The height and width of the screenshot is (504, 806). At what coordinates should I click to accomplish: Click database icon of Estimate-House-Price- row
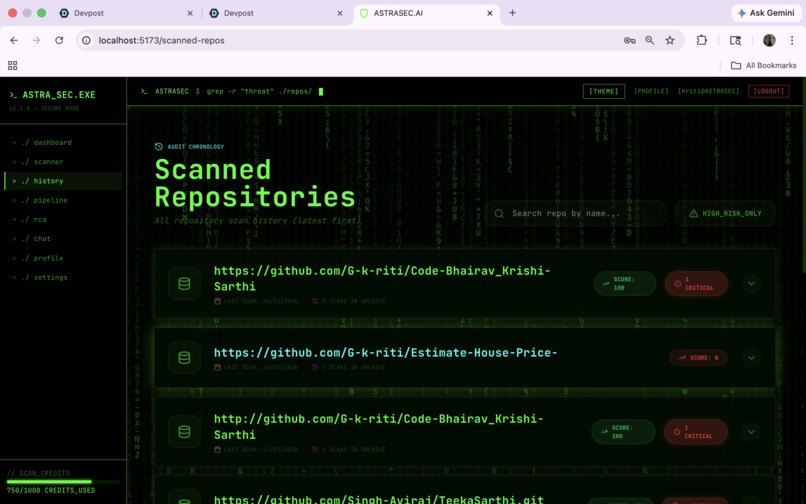(184, 357)
